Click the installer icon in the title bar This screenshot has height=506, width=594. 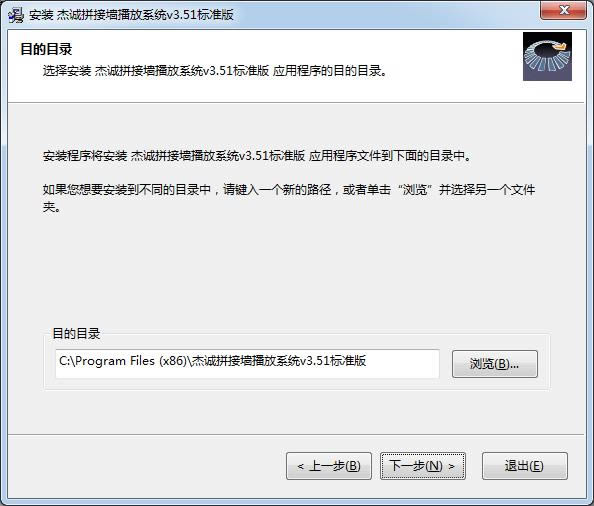(x=16, y=15)
